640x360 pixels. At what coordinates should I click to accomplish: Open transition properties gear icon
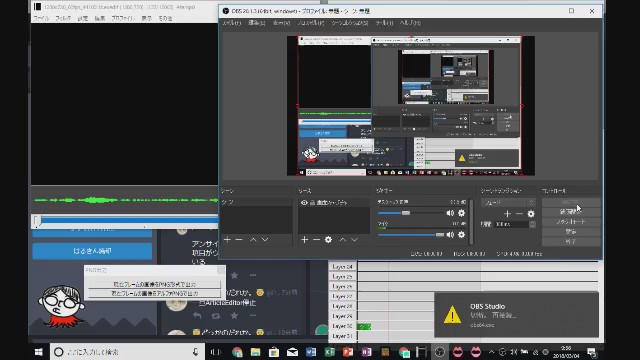(531, 213)
